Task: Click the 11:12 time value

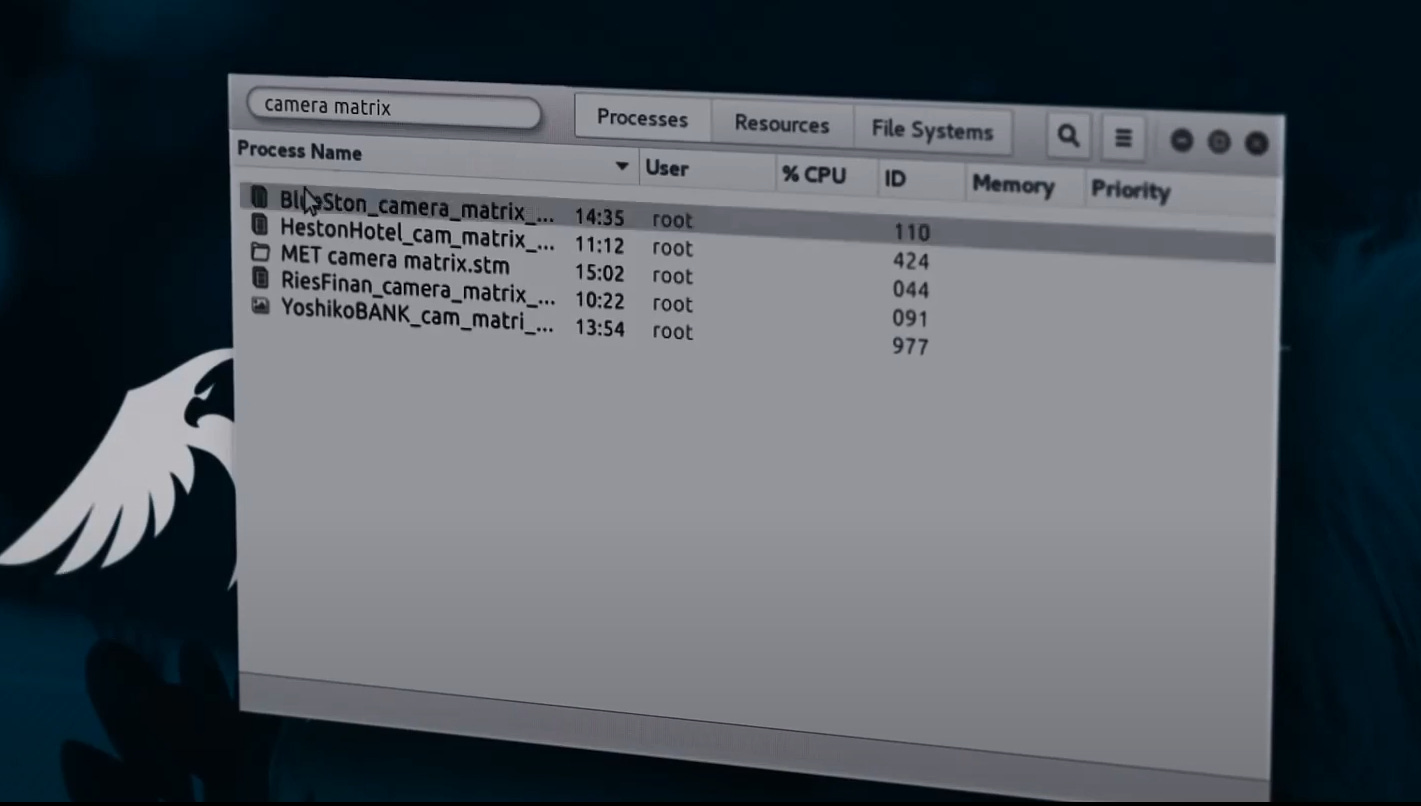Action: click(599, 245)
